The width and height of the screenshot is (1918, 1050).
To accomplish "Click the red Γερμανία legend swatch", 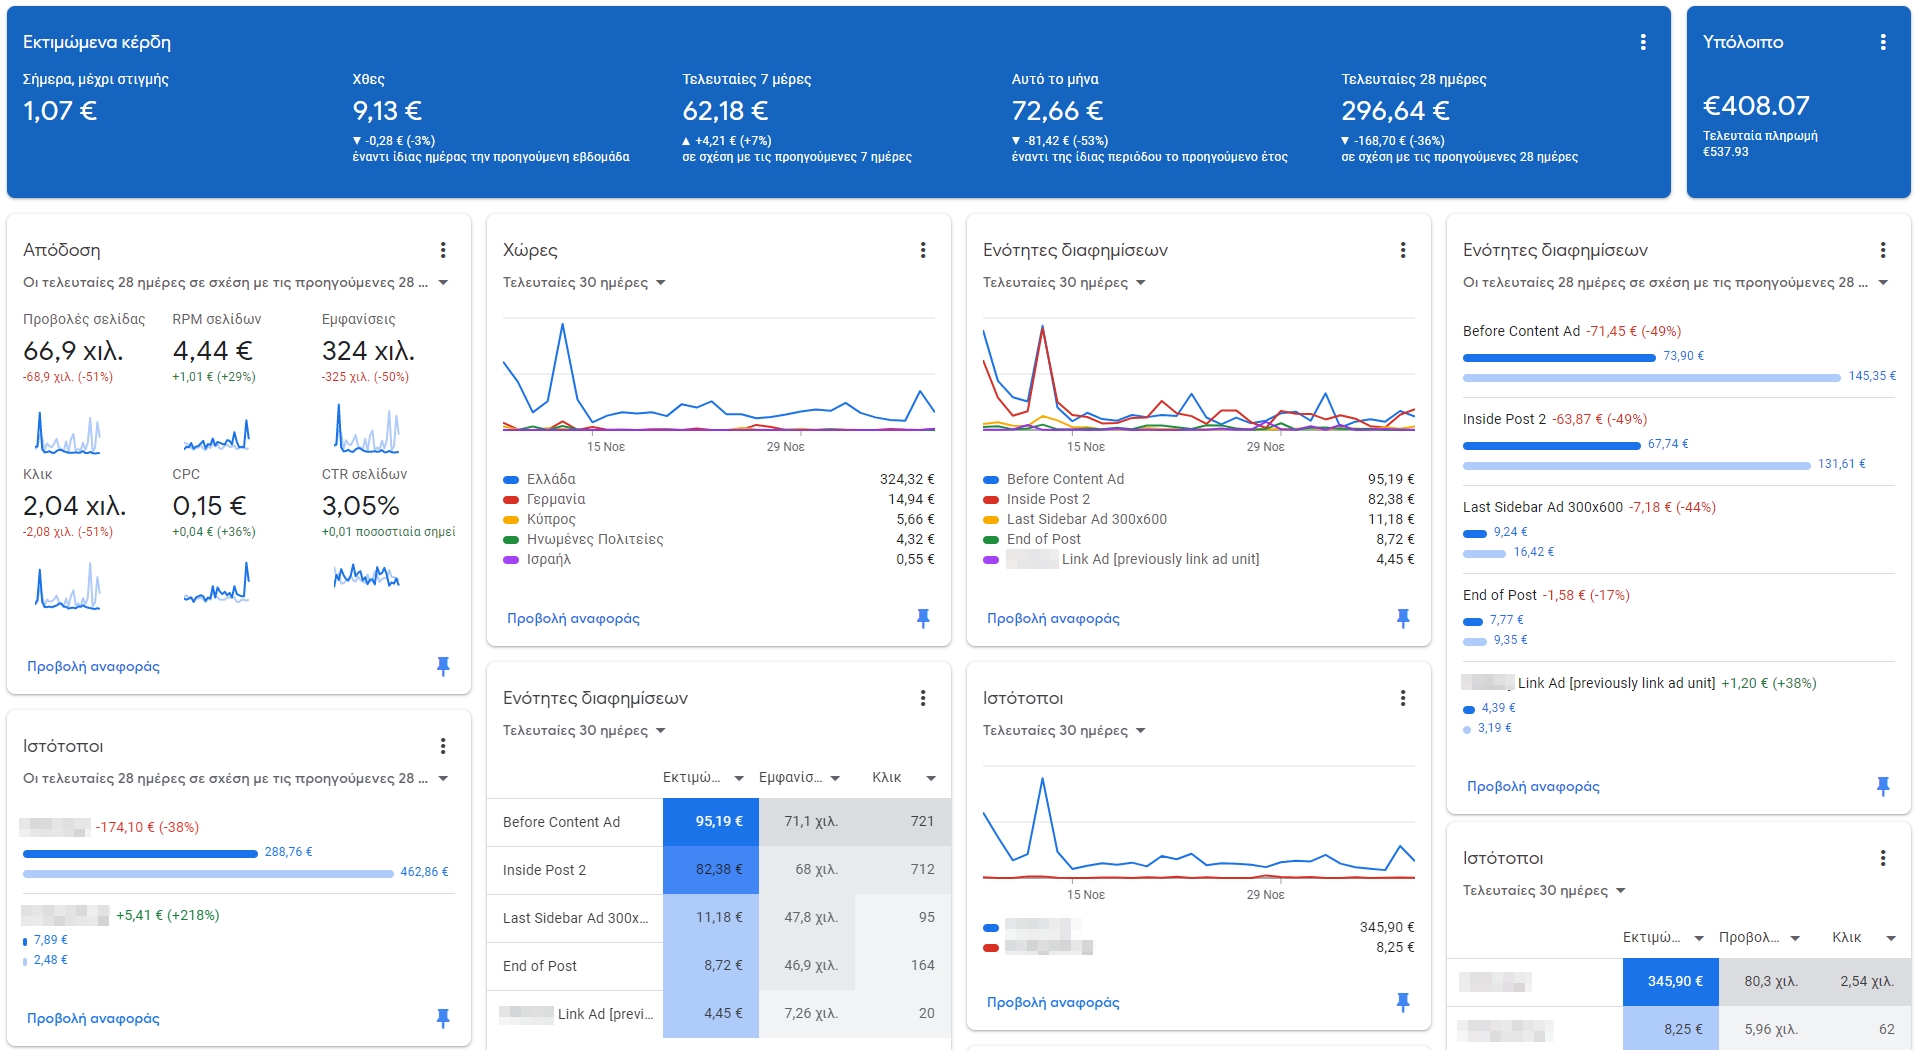I will click(511, 500).
